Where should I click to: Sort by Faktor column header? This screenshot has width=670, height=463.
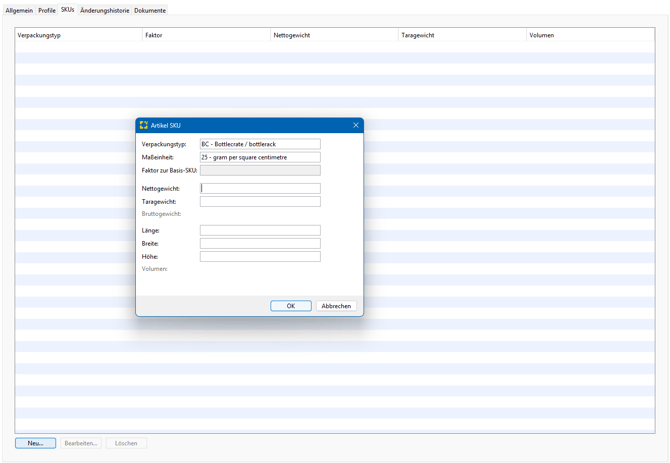(x=206, y=35)
